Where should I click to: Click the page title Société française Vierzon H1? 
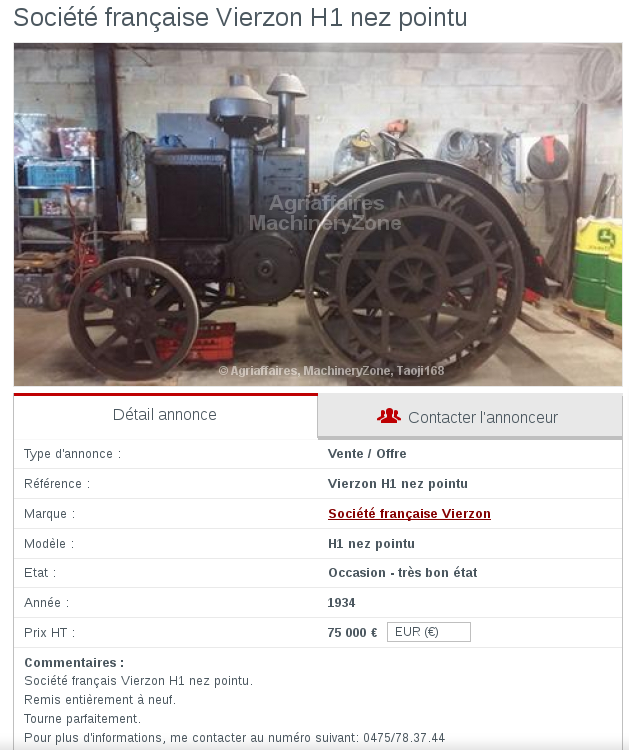click(240, 18)
